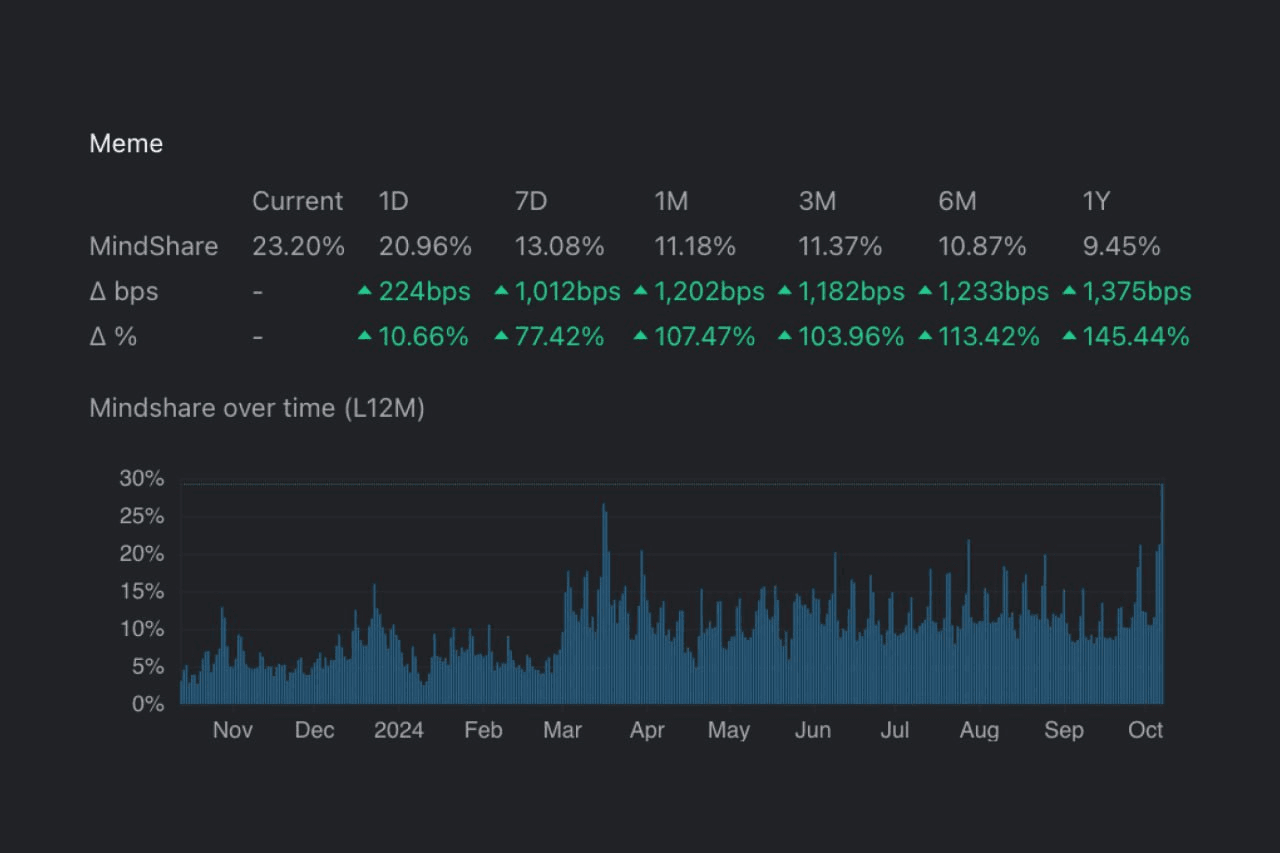The image size is (1280, 853).
Task: Click the 0% y-axis label
Action: (148, 704)
